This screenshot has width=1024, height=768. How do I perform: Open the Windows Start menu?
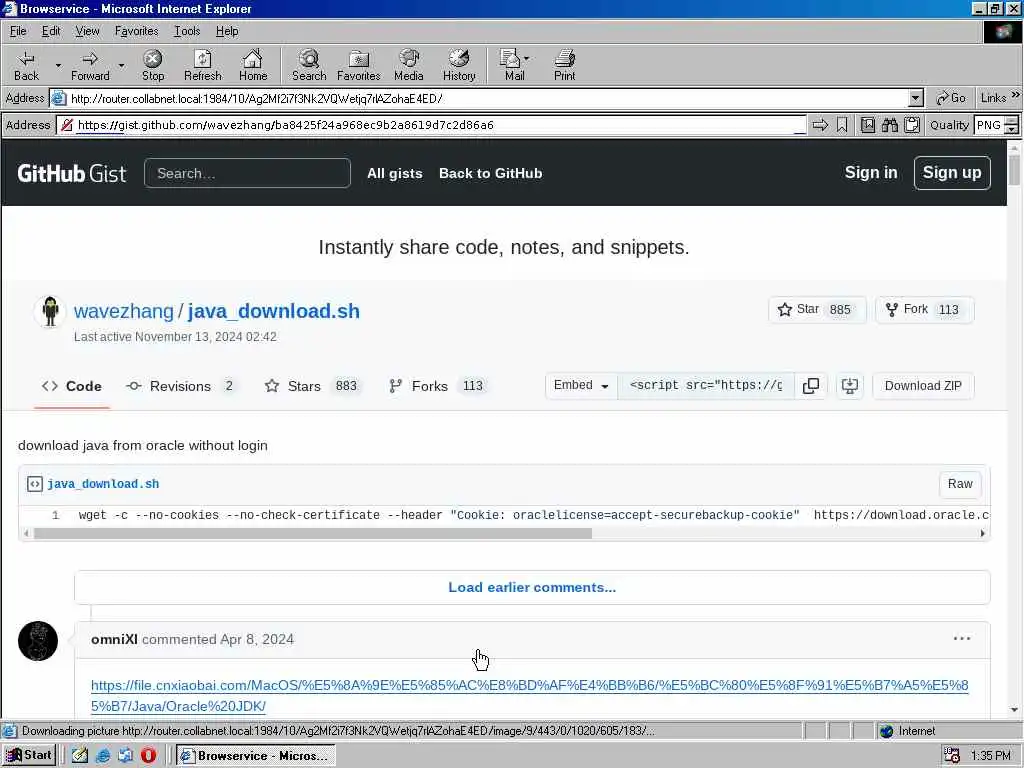(x=29, y=756)
